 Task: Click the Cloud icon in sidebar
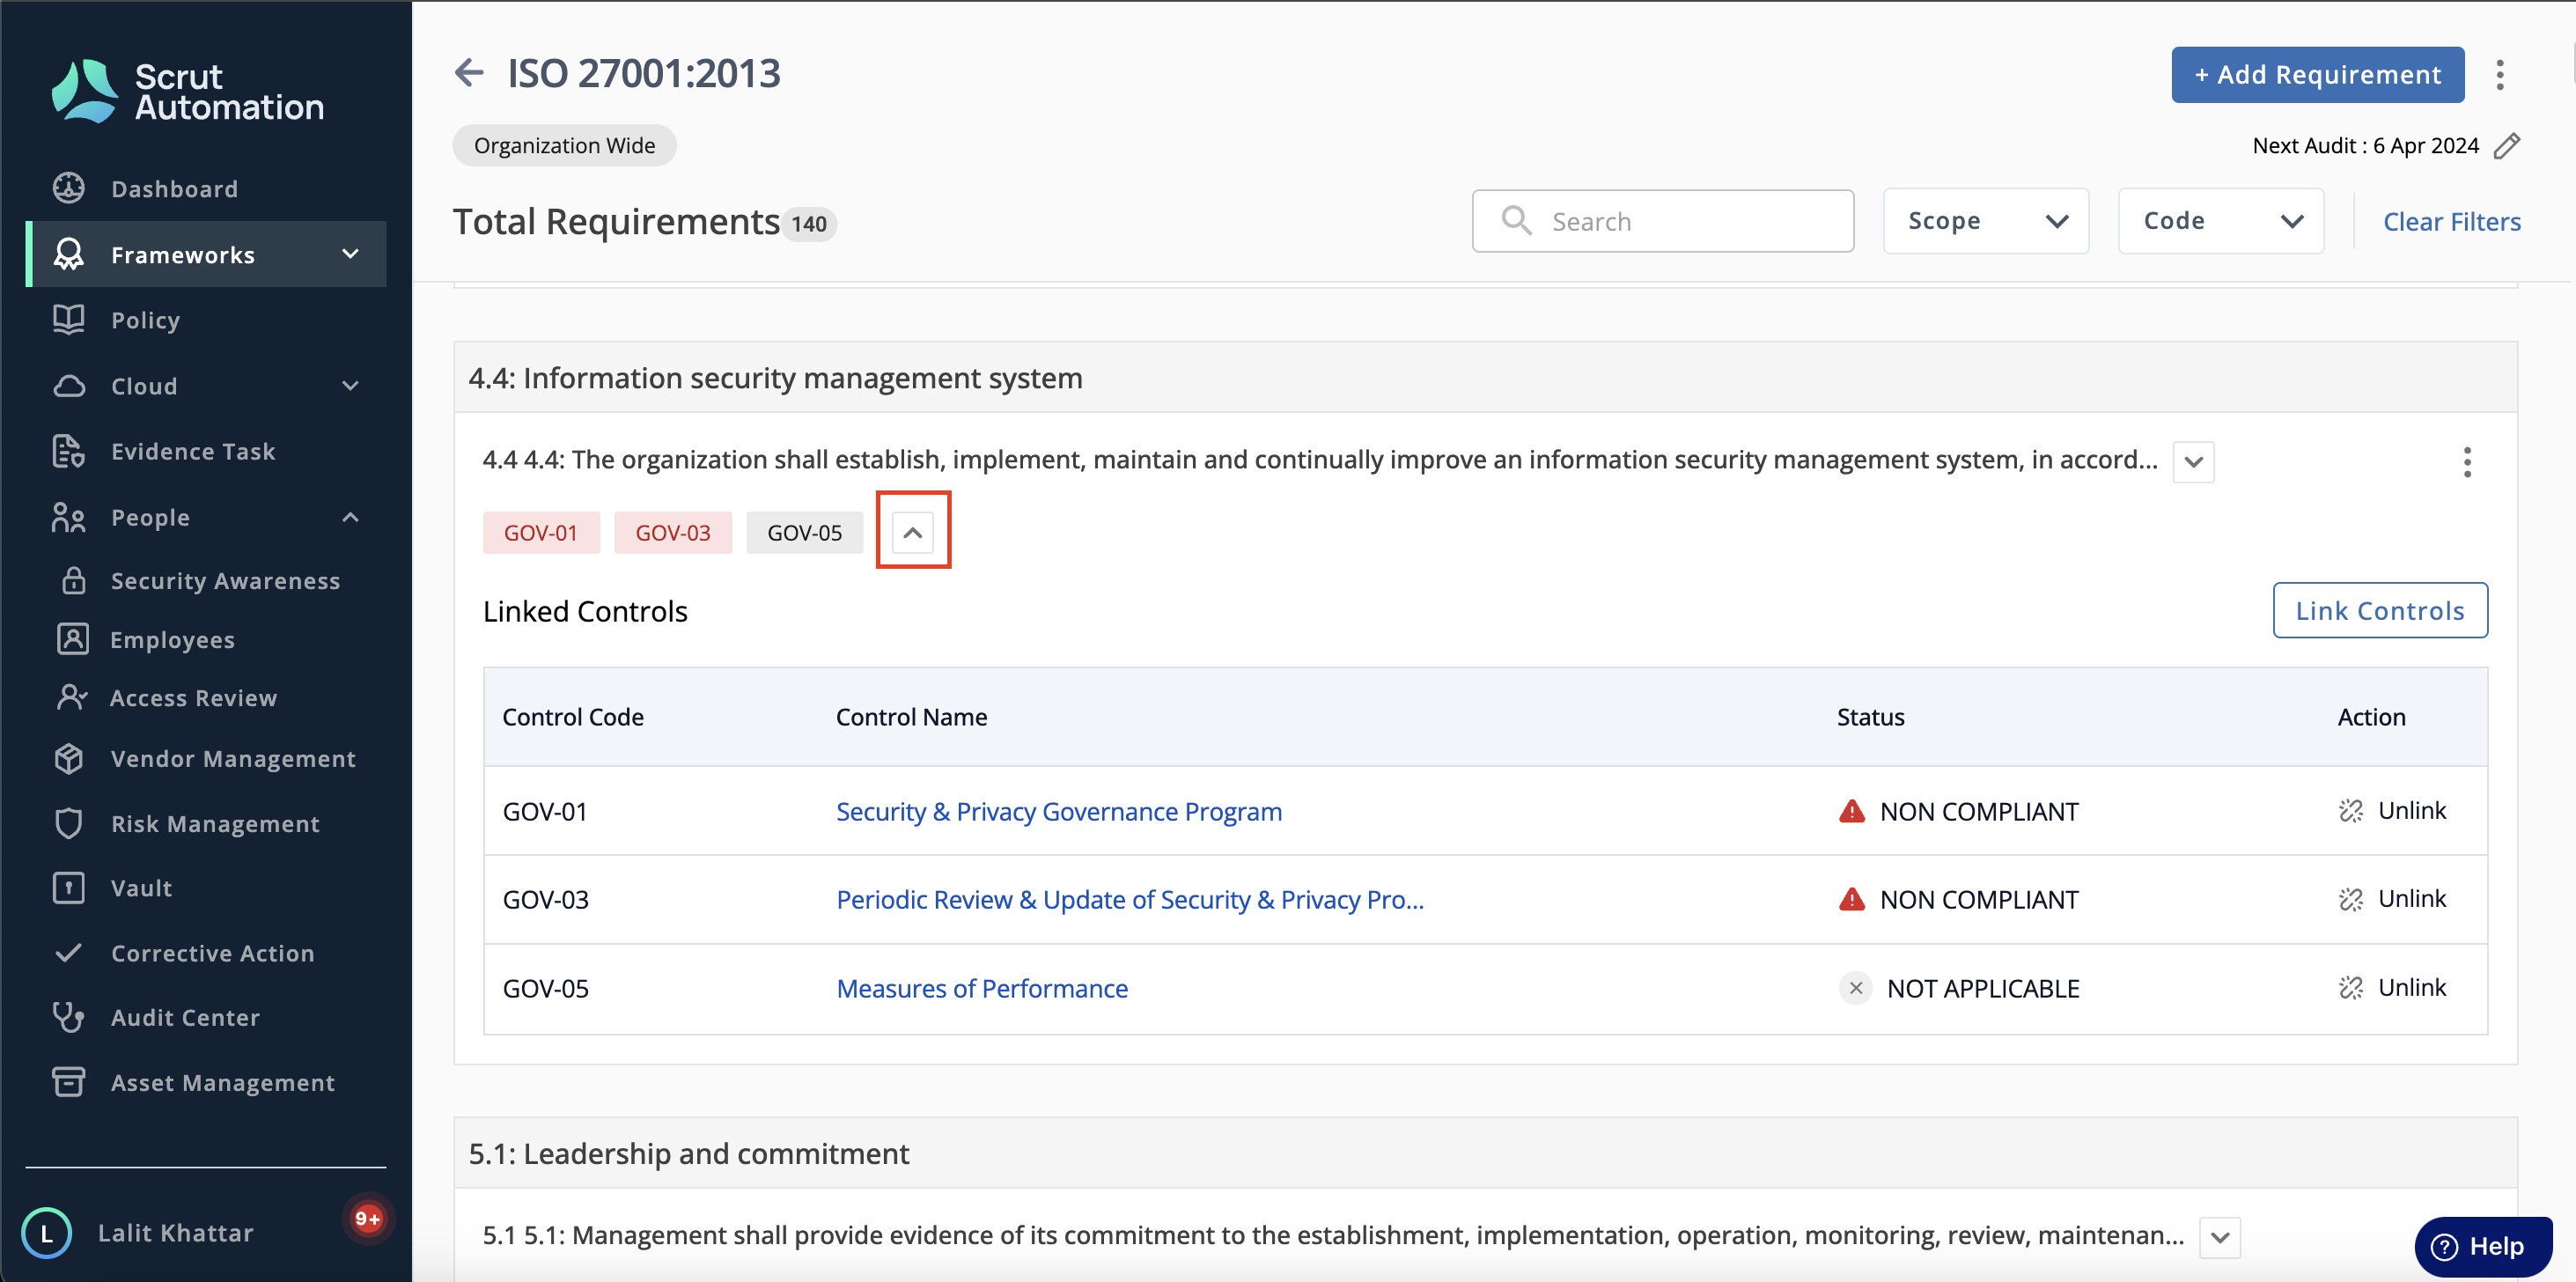tap(69, 386)
